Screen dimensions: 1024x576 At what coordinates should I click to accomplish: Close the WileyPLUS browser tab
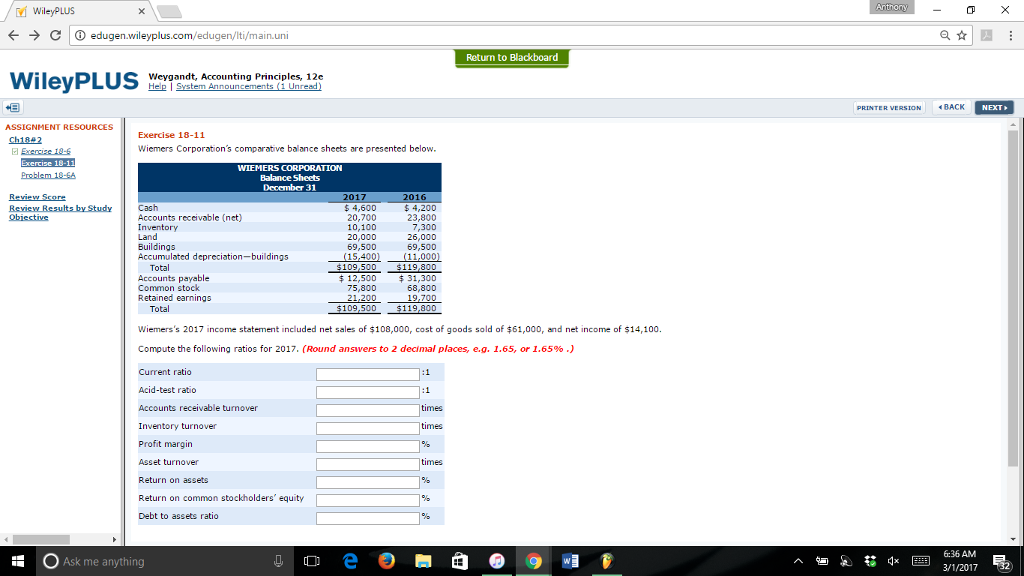142,11
